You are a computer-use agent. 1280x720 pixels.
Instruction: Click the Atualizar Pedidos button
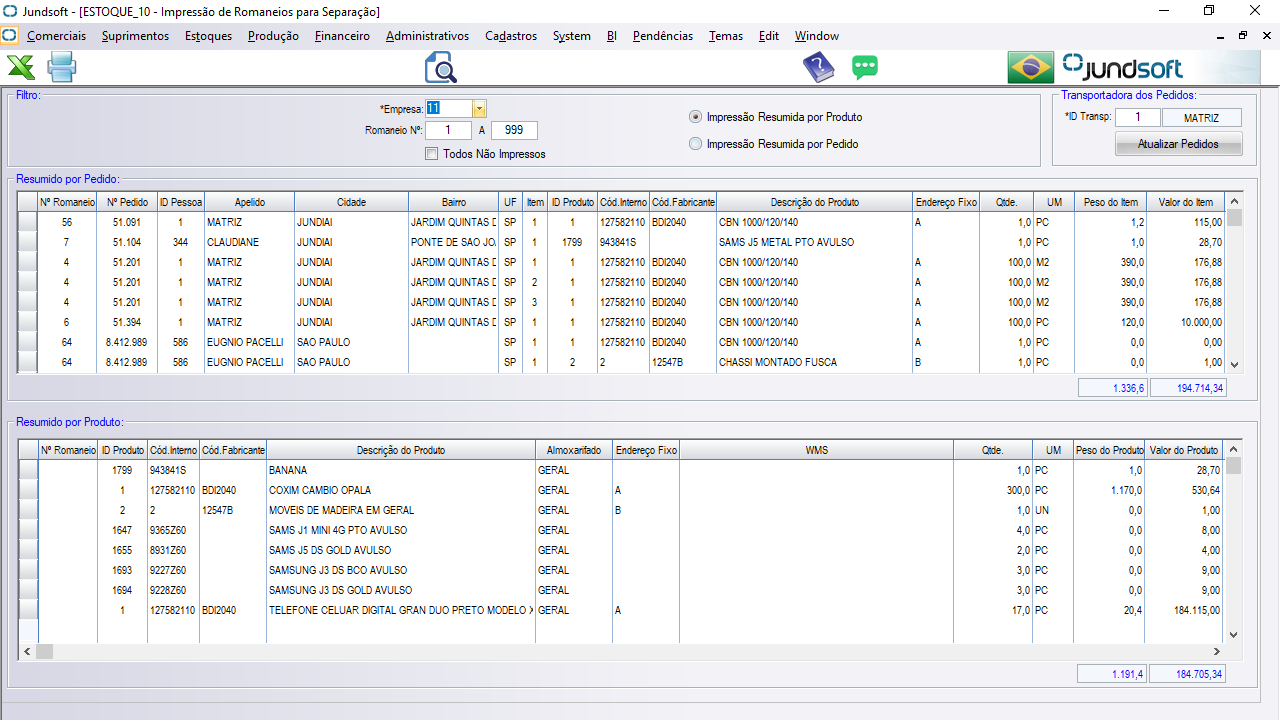click(1178, 144)
